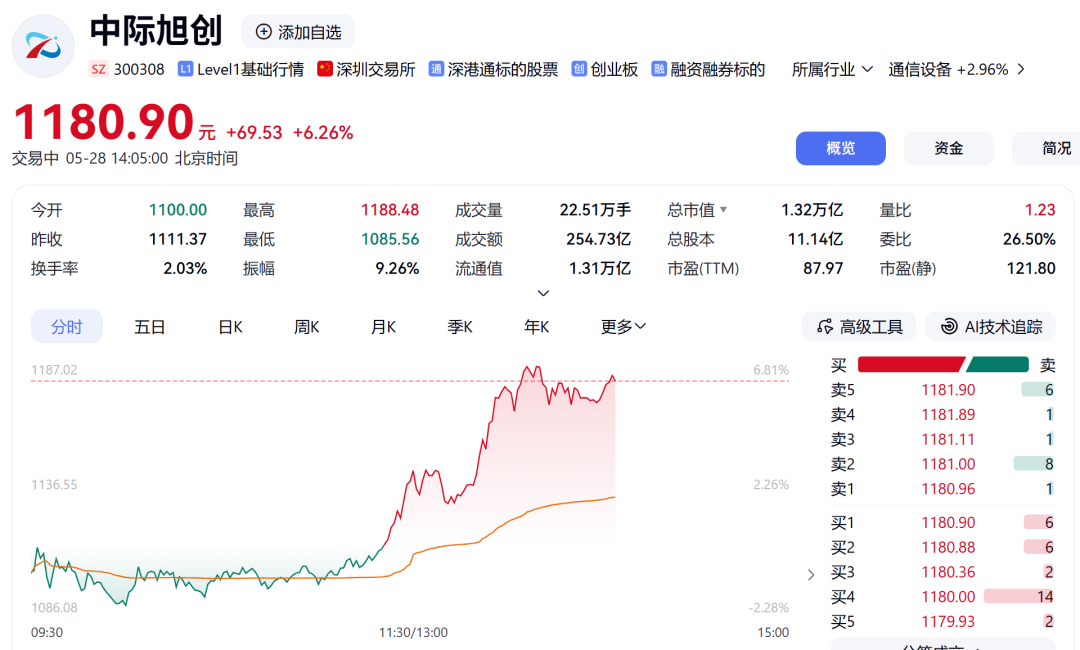Click the 成交额 value 254.73亿
Screen dimensions: 1080x650
599,239
